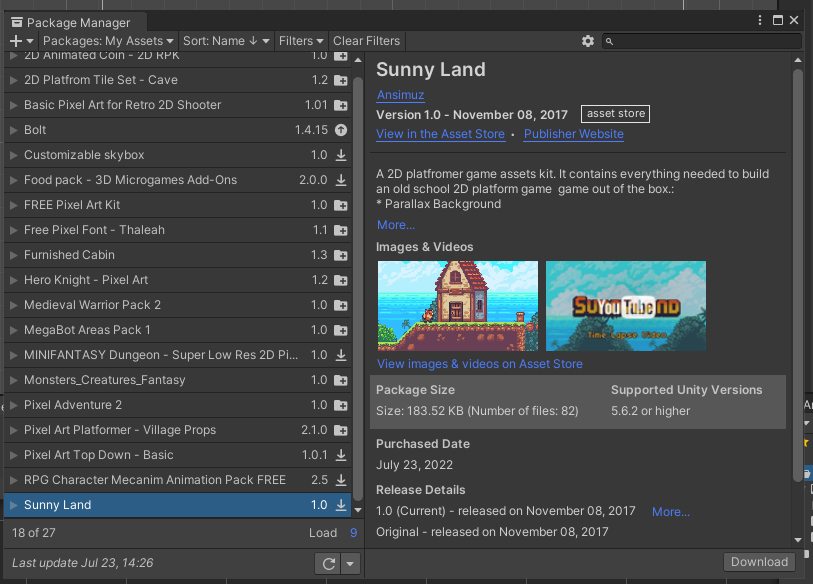The height and width of the screenshot is (584, 813).
Task: Click import icon for Monsters_Creatures_Fantasy
Action: coord(341,380)
